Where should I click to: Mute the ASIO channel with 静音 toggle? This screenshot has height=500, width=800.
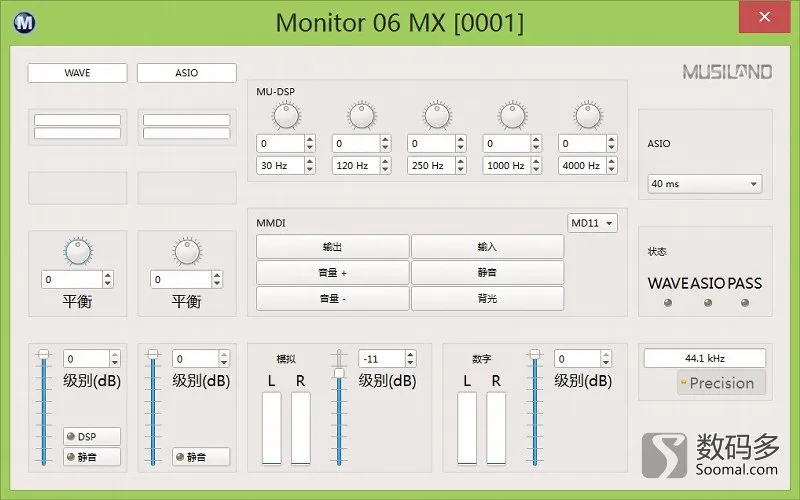(201, 457)
